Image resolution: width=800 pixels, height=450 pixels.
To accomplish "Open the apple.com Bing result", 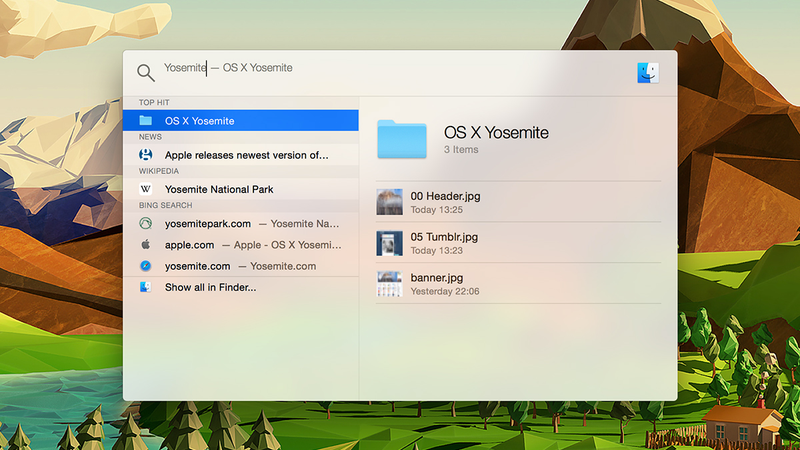I will (x=241, y=245).
